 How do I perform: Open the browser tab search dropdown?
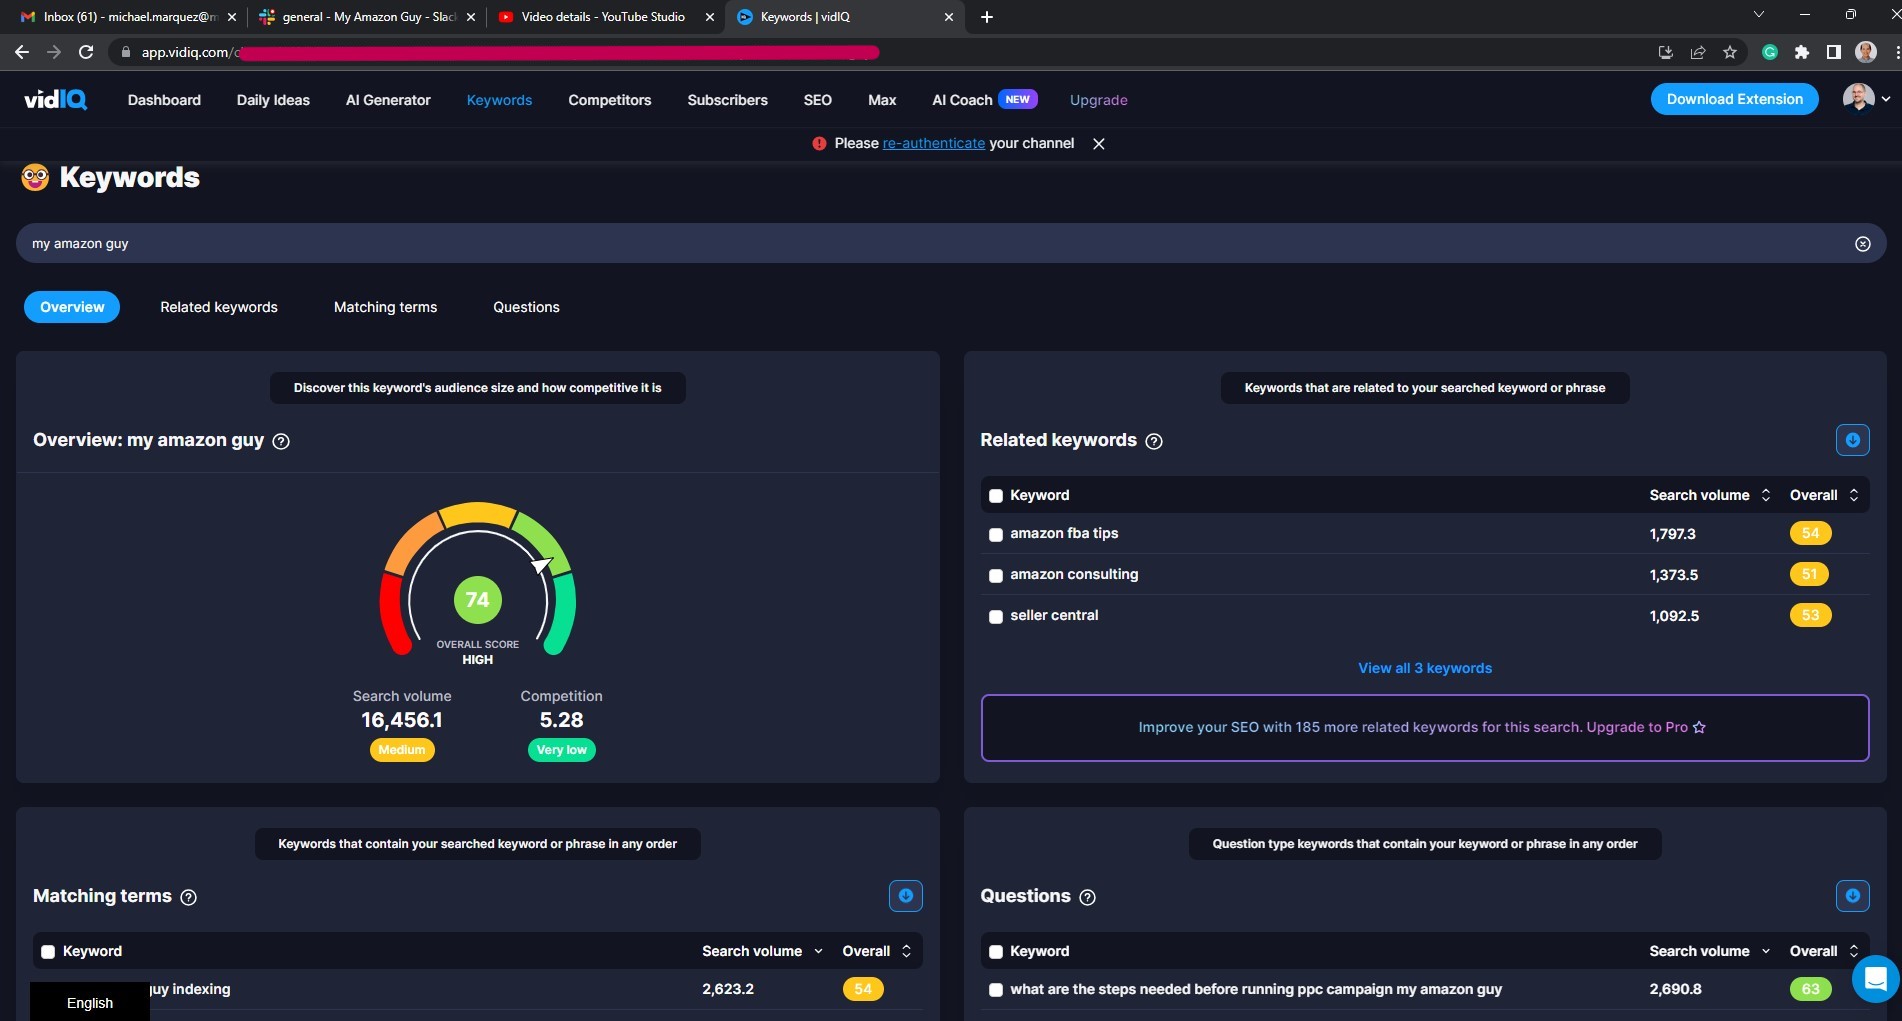click(x=1759, y=15)
